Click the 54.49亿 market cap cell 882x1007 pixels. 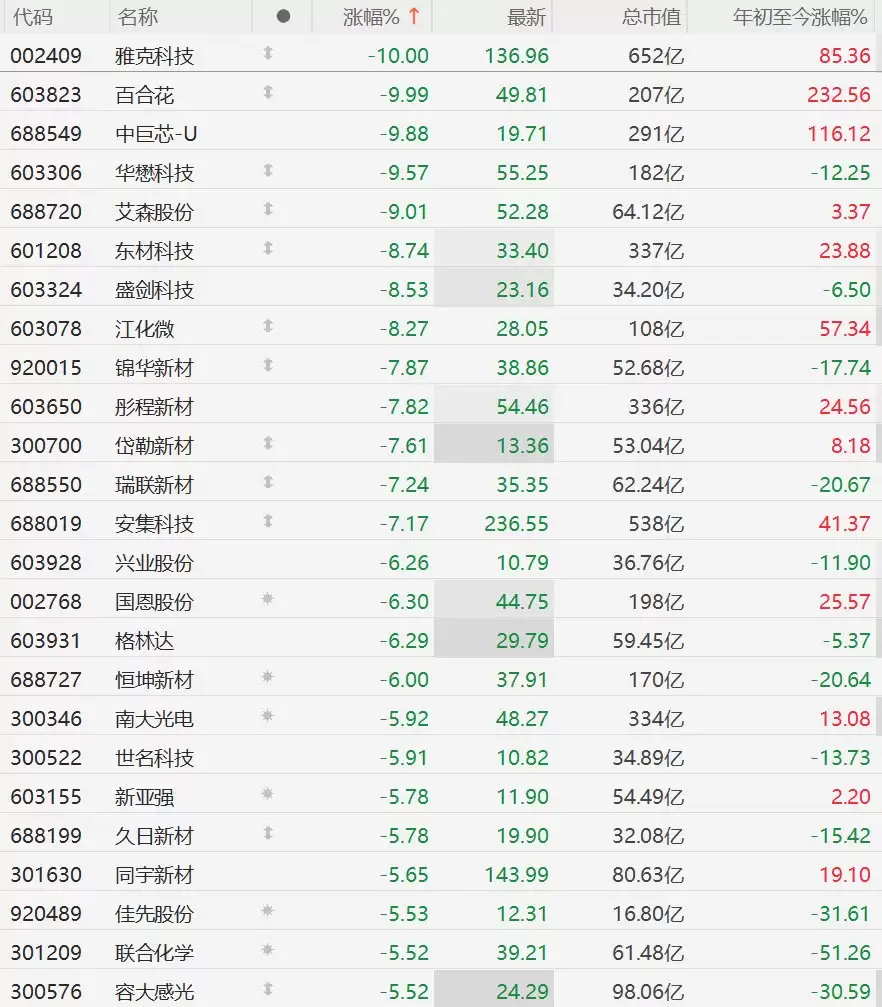tap(648, 797)
